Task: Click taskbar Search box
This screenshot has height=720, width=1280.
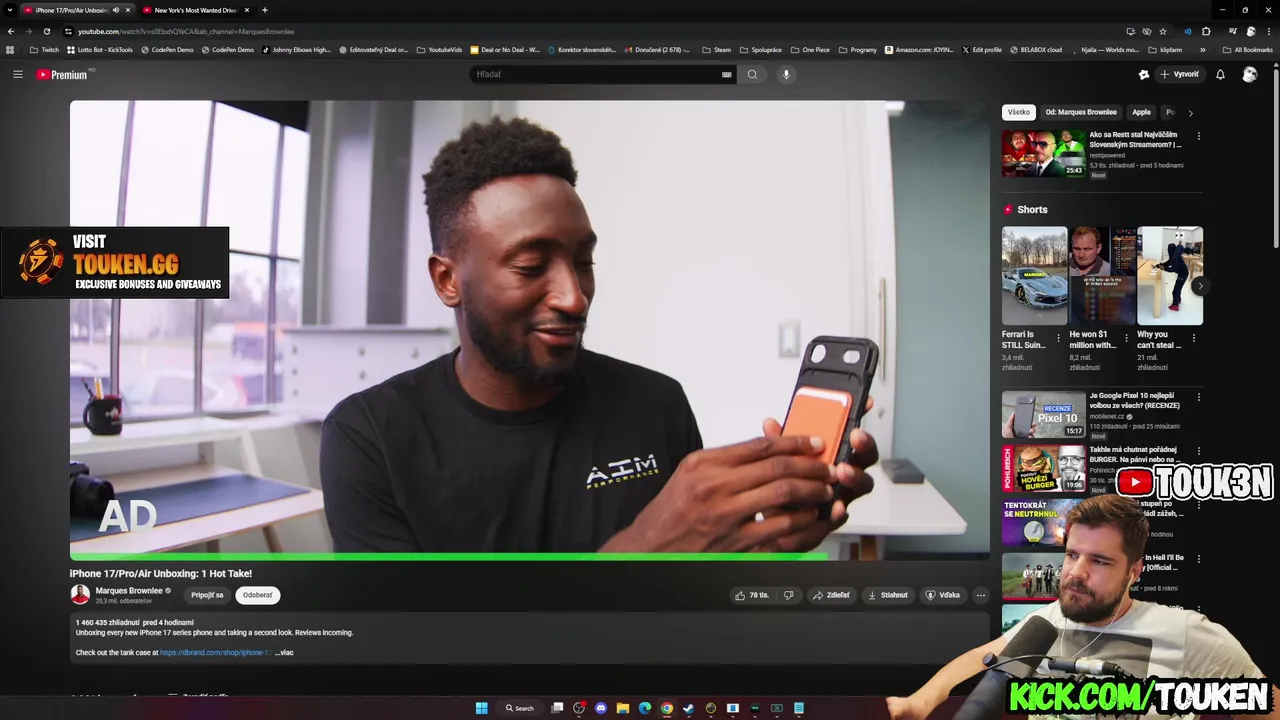Action: click(x=519, y=708)
